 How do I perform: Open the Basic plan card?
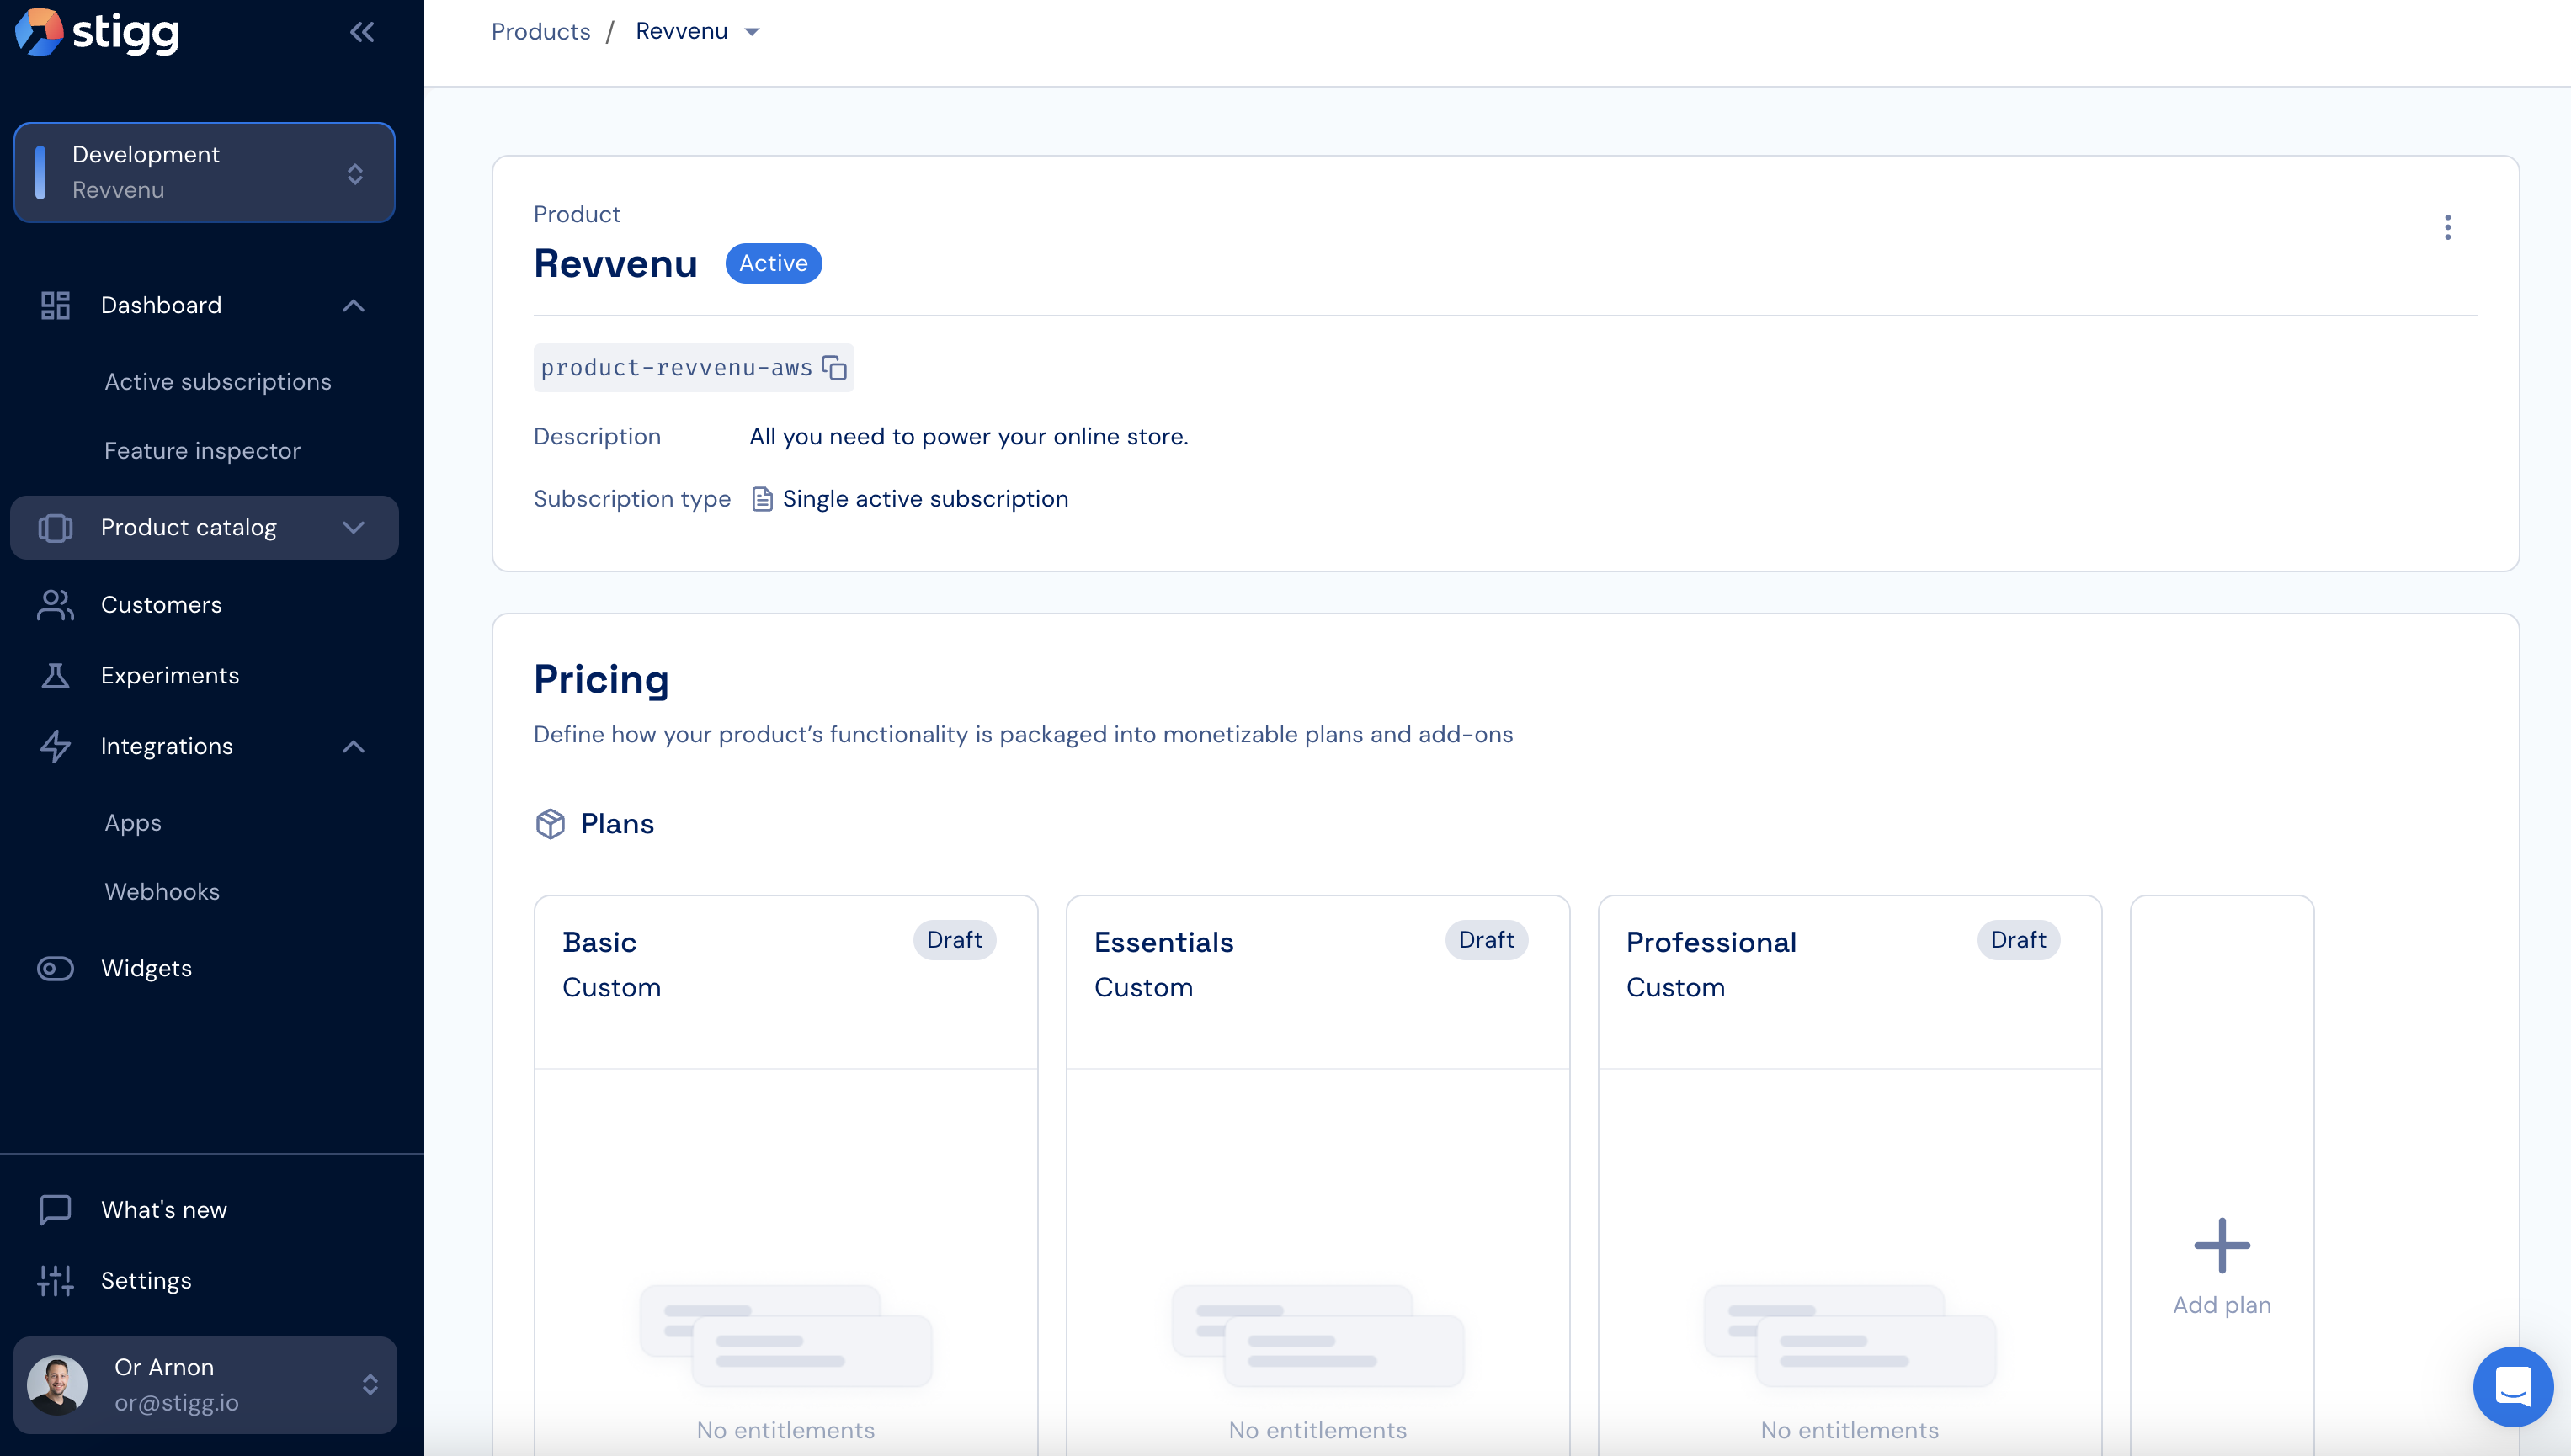click(786, 1175)
